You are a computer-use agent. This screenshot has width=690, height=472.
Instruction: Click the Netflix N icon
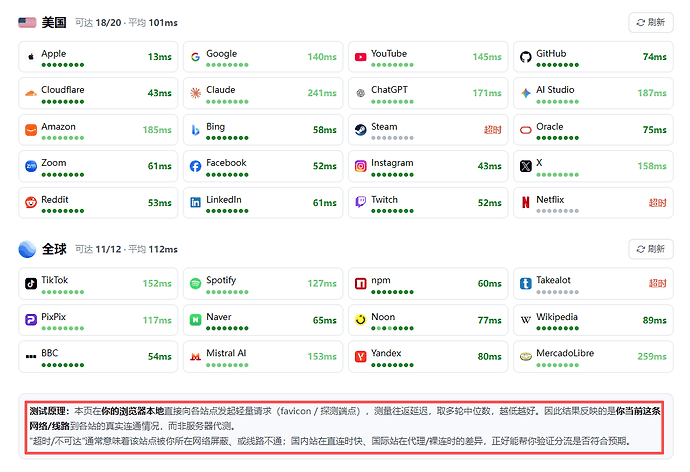pyautogui.click(x=525, y=202)
